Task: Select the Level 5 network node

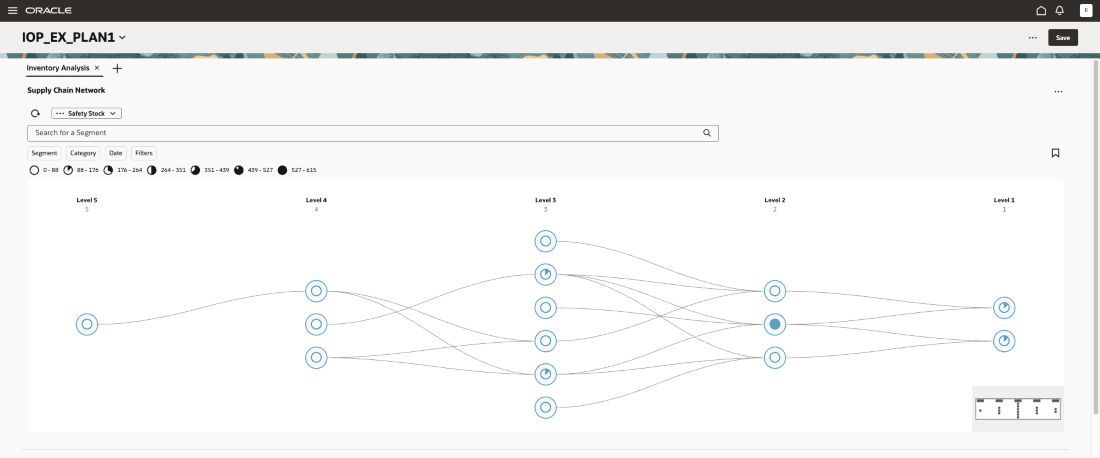Action: tap(87, 325)
